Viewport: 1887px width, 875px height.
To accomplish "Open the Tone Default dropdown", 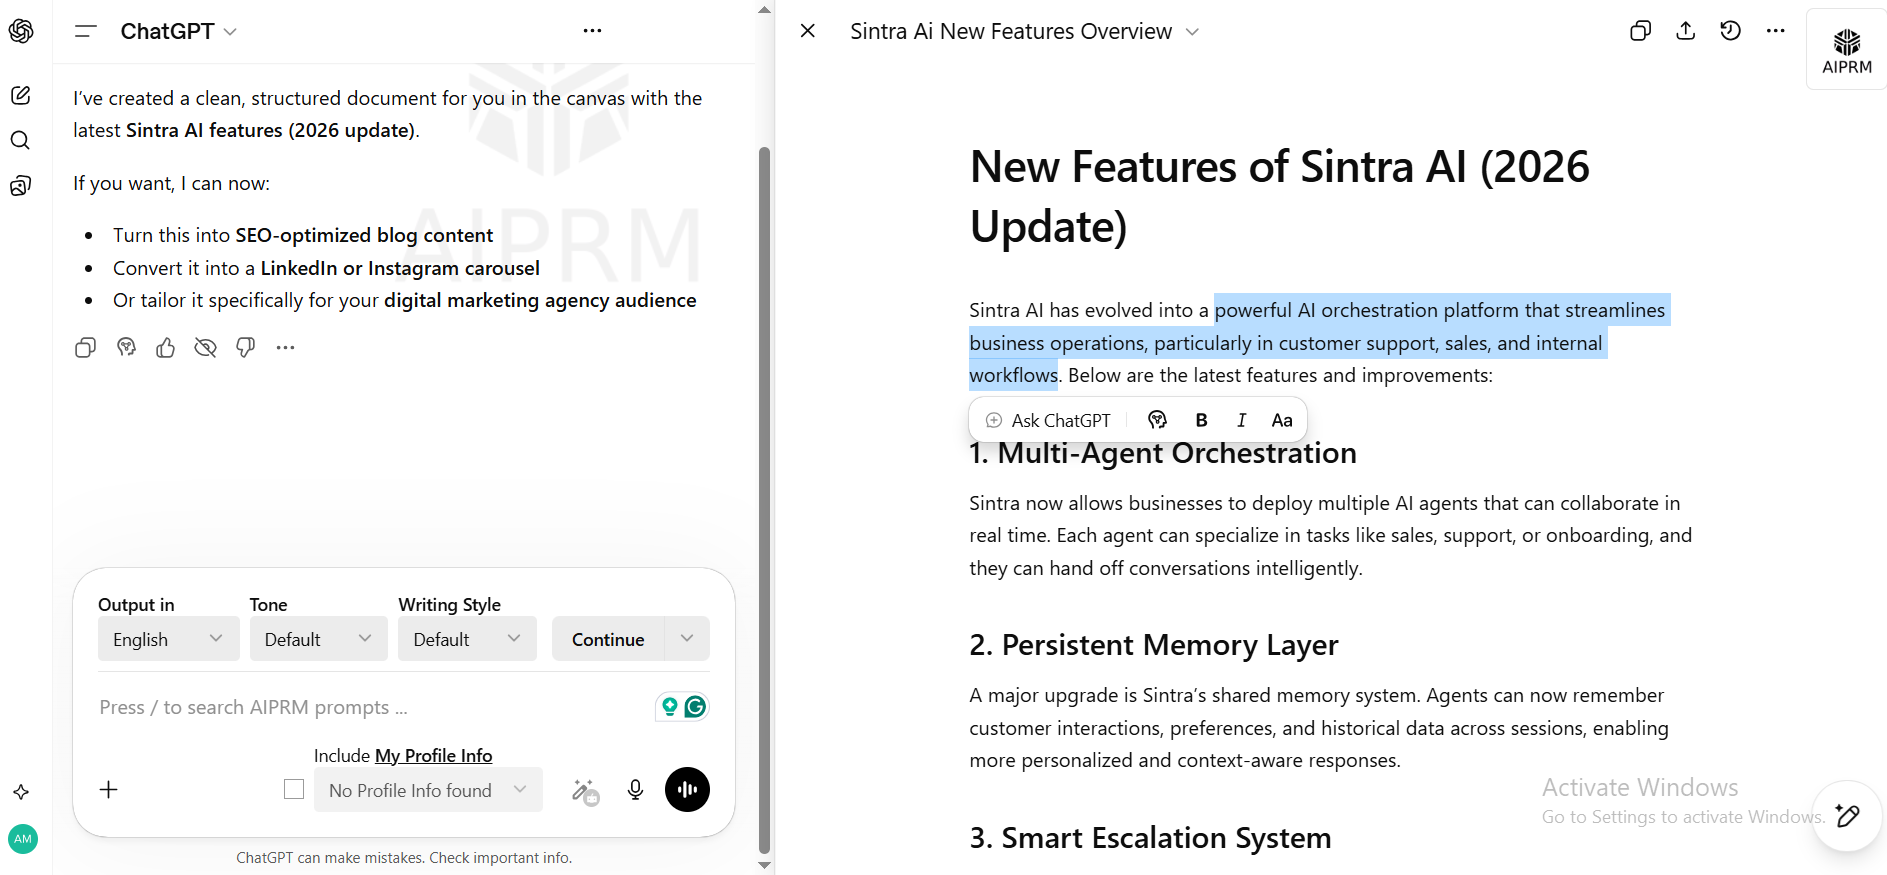I will (318, 639).
